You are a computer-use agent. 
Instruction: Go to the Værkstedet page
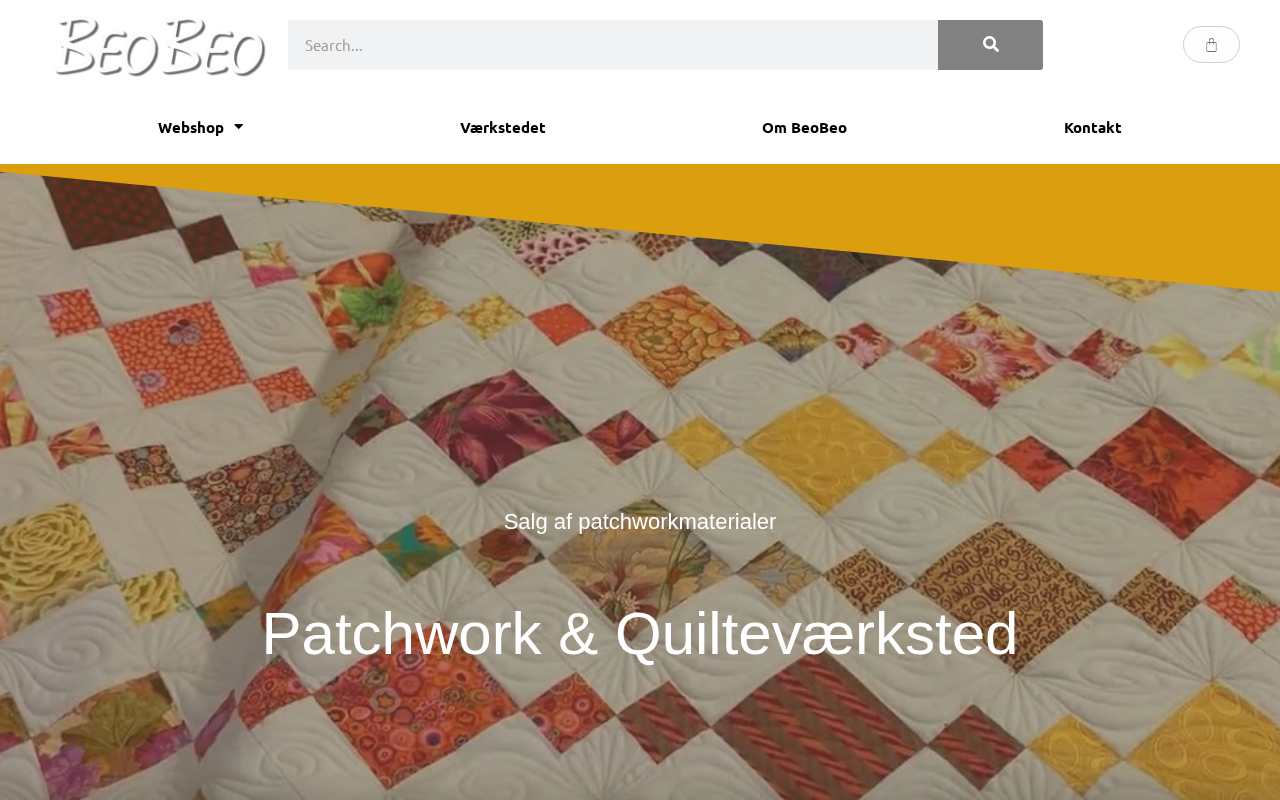(503, 127)
